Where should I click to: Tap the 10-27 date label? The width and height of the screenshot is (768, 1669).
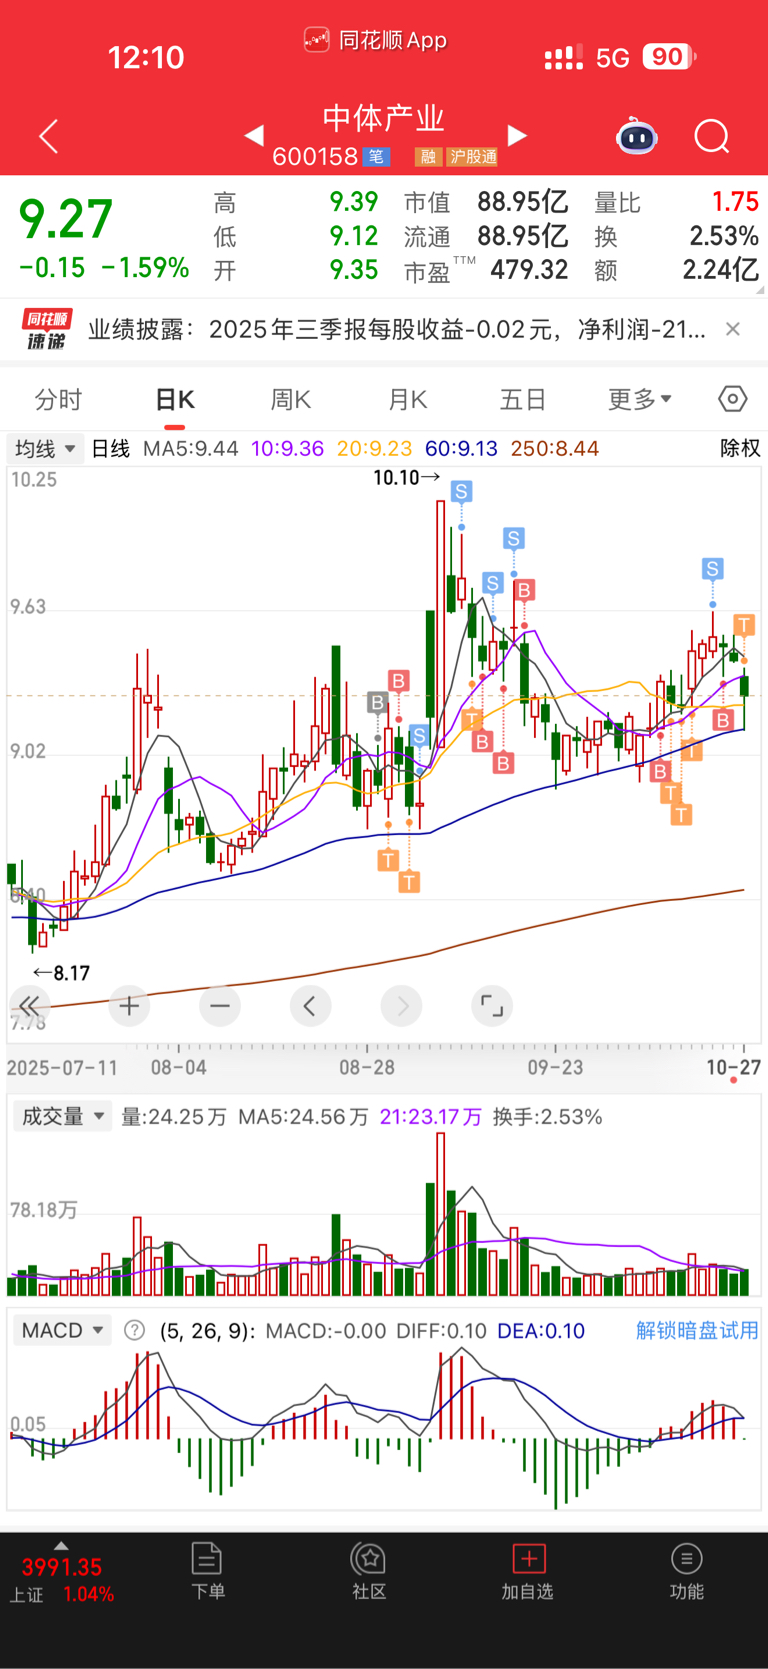(734, 1067)
